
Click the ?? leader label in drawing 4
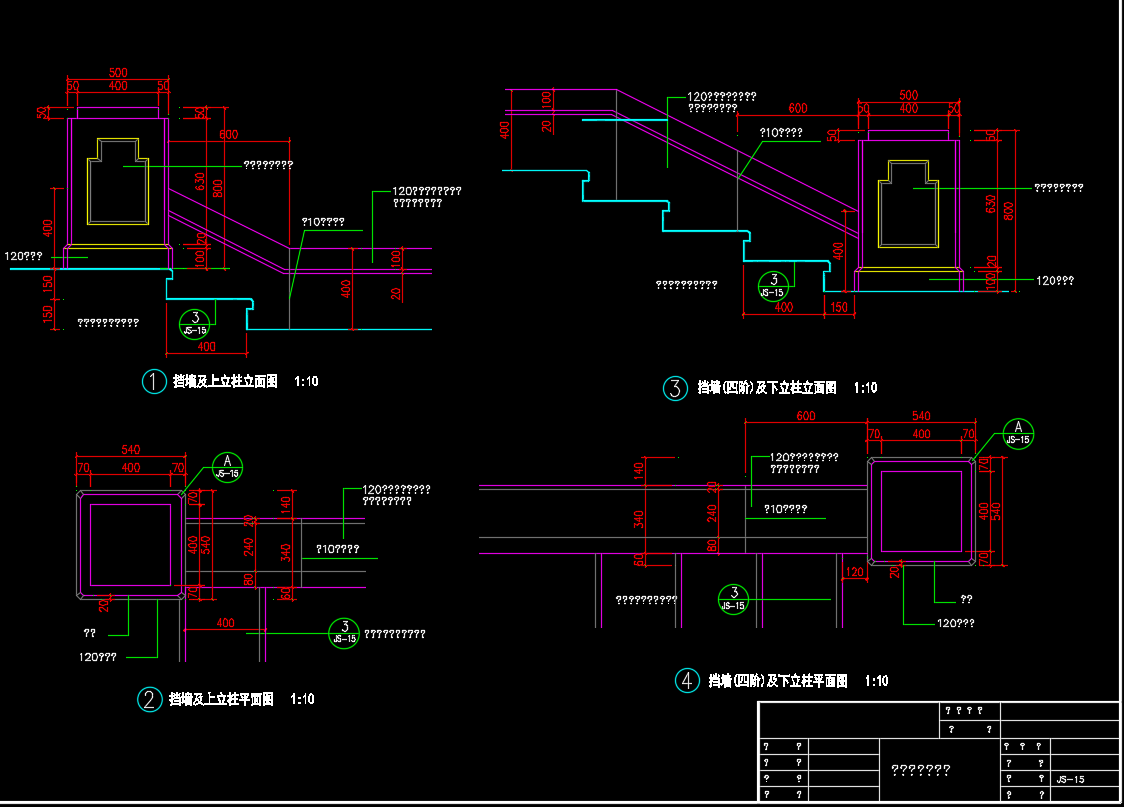(966, 600)
